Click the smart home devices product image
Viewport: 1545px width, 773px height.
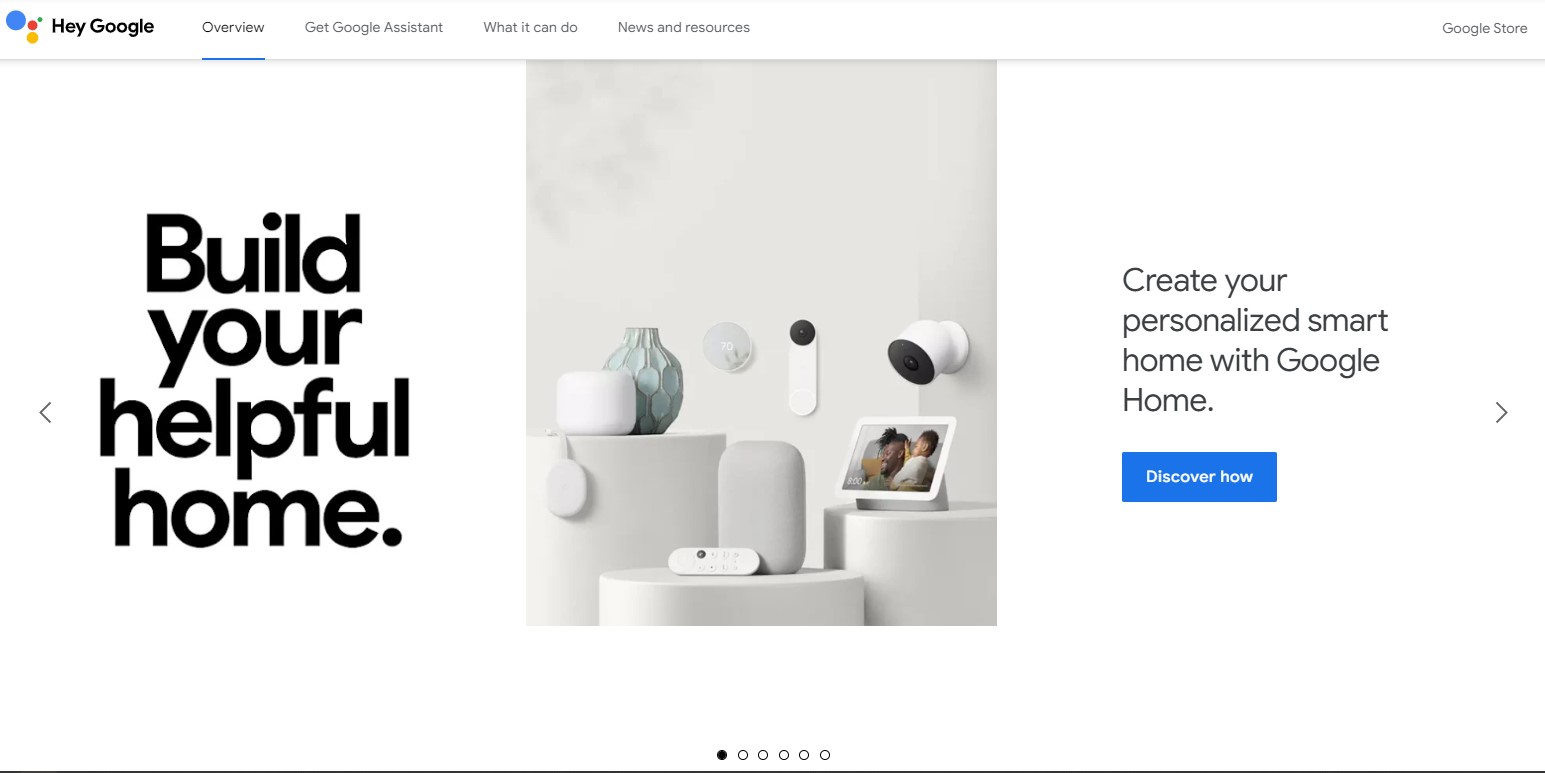coord(761,343)
